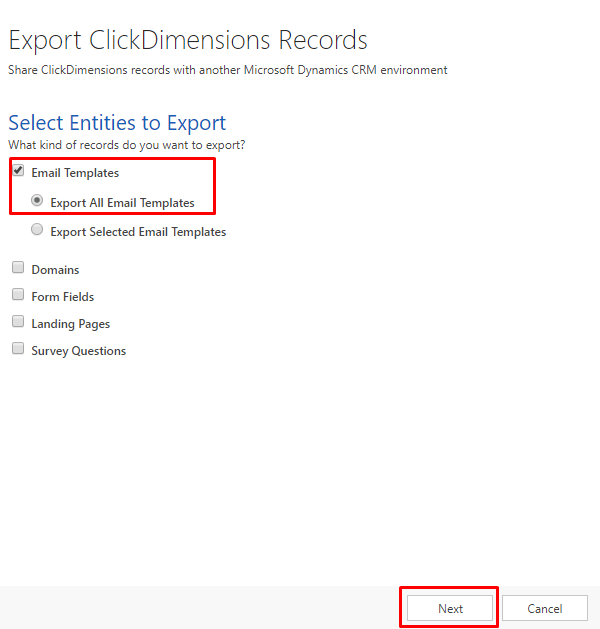Click the Export ClickDimensions Records title
The height and width of the screenshot is (629, 600).
pyautogui.click(x=188, y=41)
